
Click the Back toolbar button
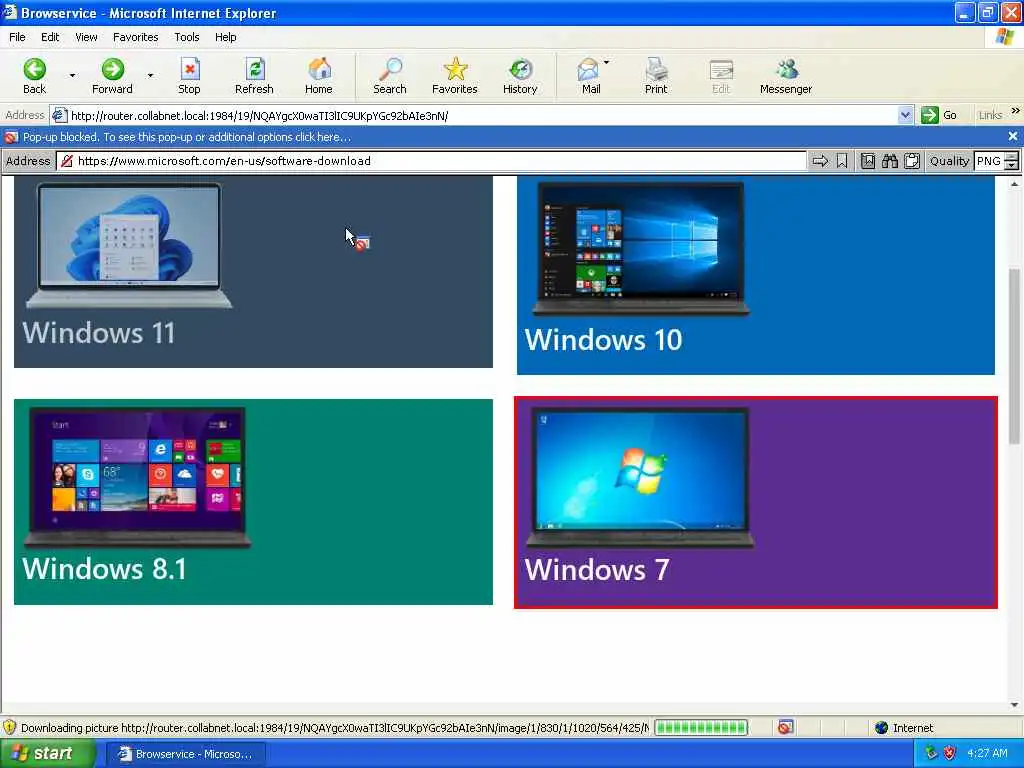35,76
